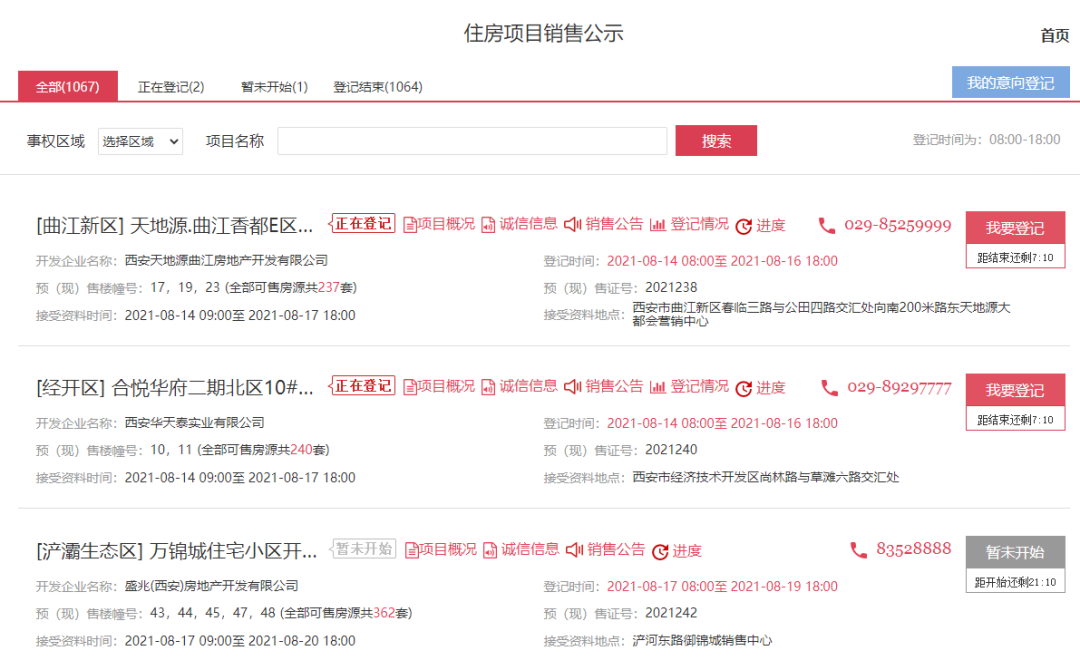1080x670 pixels.
Task: Click phone icon beside 029-89297777
Action: point(829,388)
